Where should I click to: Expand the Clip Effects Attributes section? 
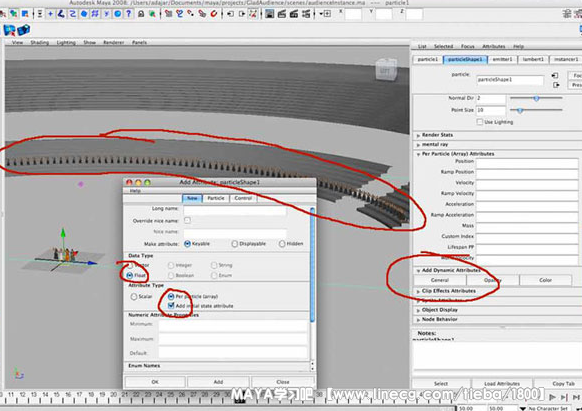[x=418, y=291]
